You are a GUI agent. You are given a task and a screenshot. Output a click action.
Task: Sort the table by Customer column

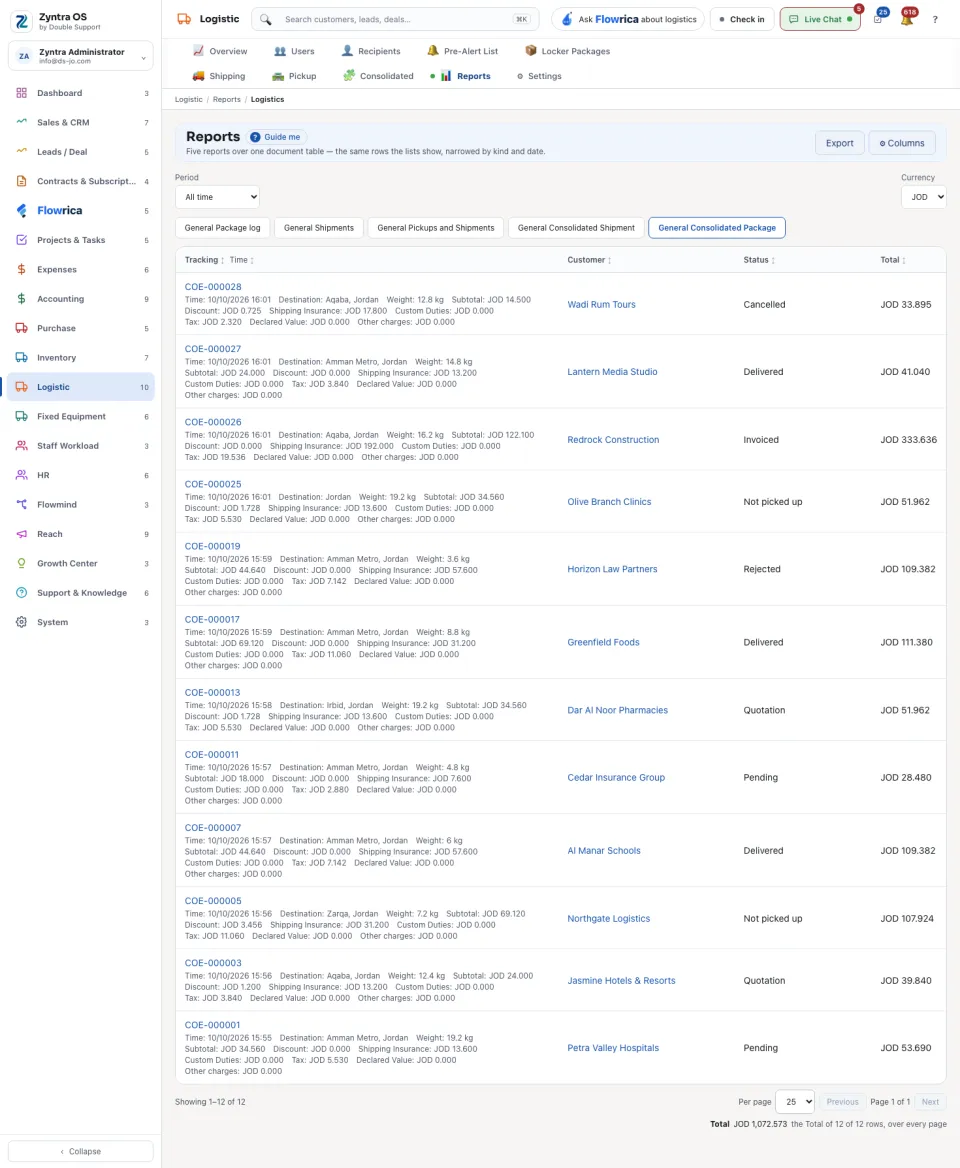[x=589, y=260]
